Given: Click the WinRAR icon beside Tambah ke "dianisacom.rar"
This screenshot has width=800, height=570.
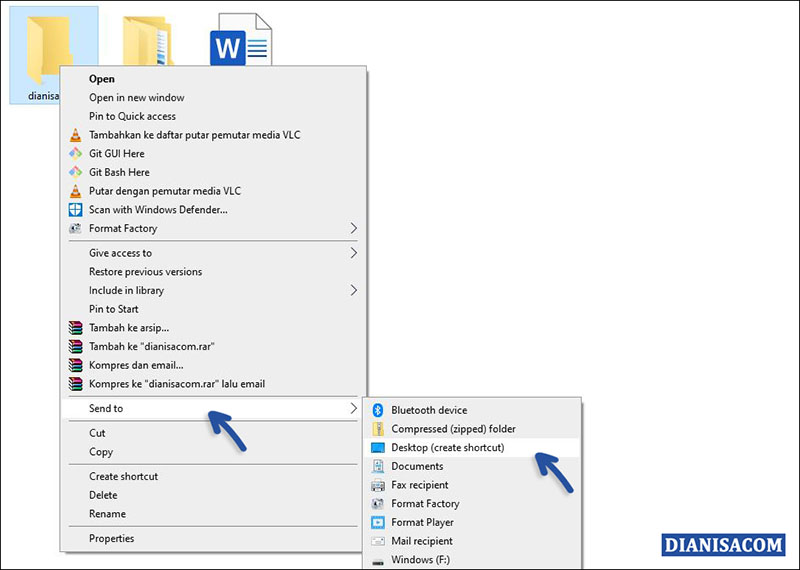Looking at the screenshot, I should point(76,346).
